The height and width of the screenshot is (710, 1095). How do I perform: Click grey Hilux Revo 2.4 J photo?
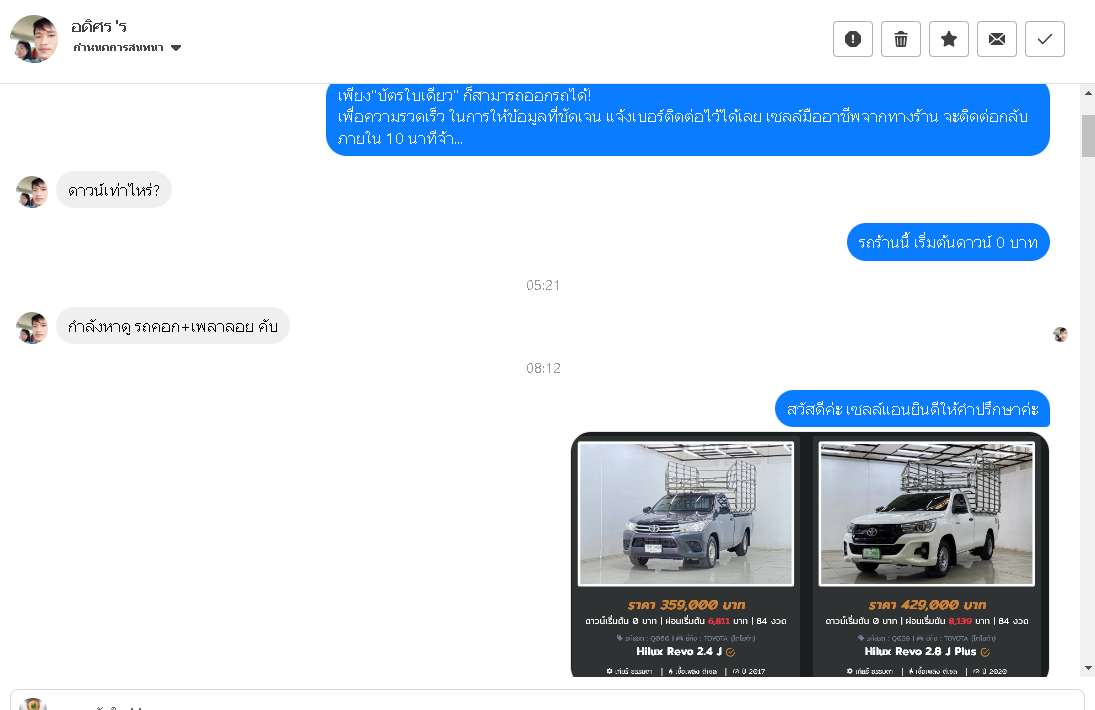(x=686, y=513)
